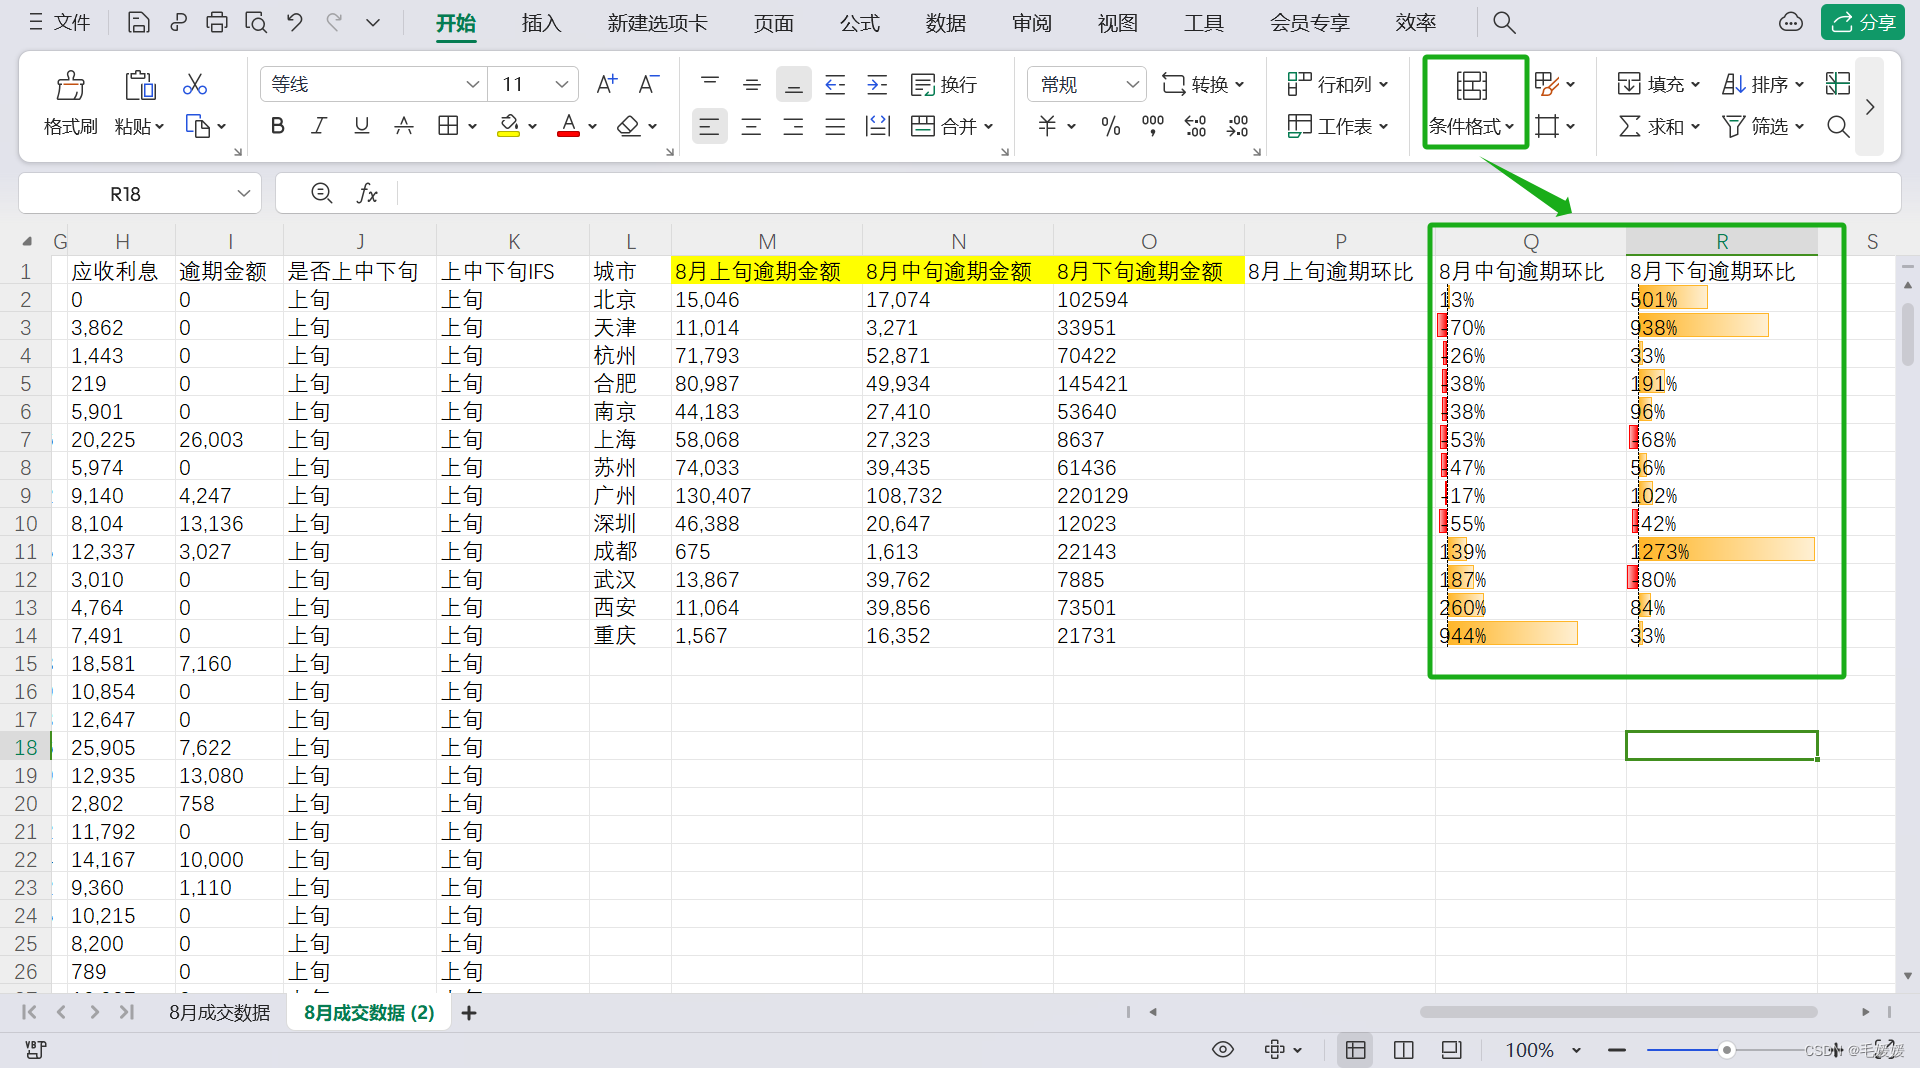Click the Print icon in quick toolbar
This screenshot has width=1920, height=1068.
217,22
